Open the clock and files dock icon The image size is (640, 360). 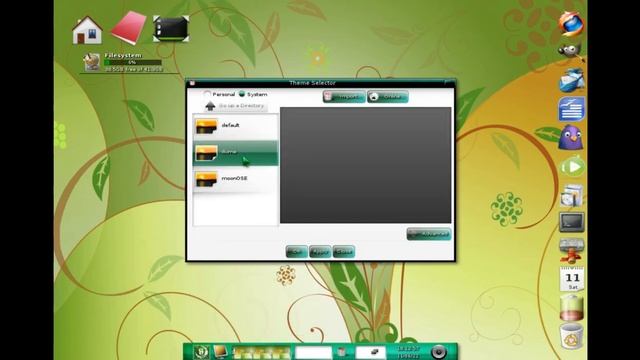click(571, 195)
